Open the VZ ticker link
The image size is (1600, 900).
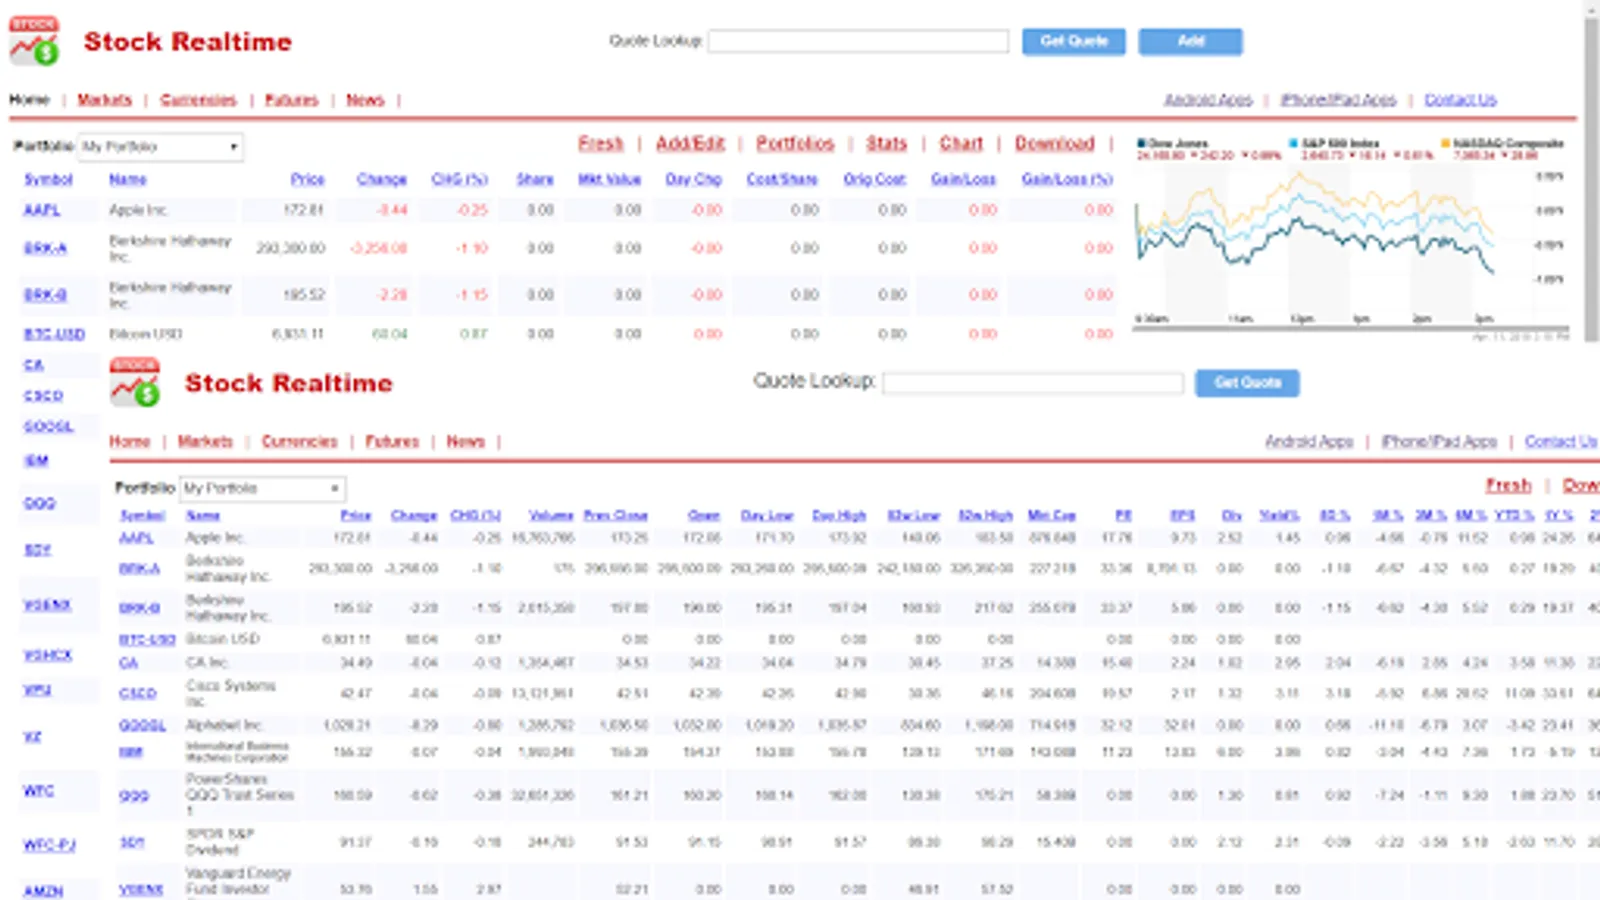tap(32, 737)
